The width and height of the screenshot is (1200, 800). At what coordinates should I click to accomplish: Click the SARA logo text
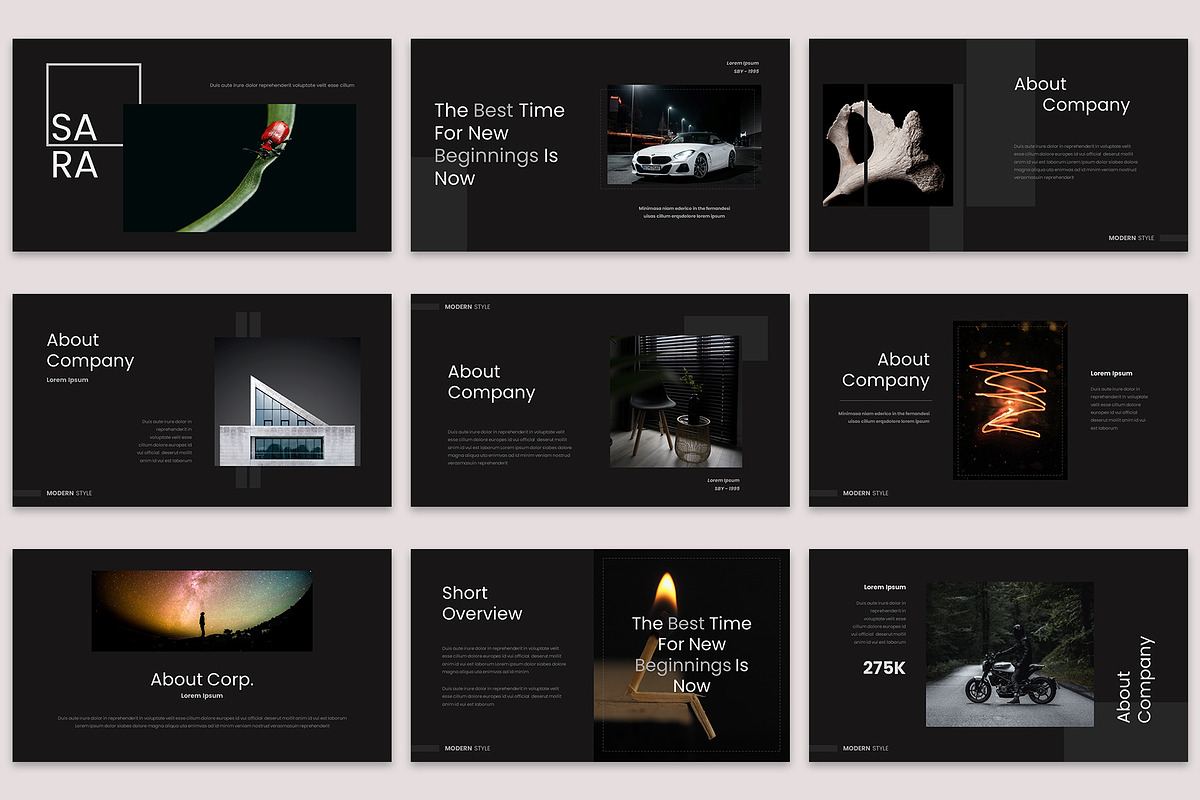75,146
